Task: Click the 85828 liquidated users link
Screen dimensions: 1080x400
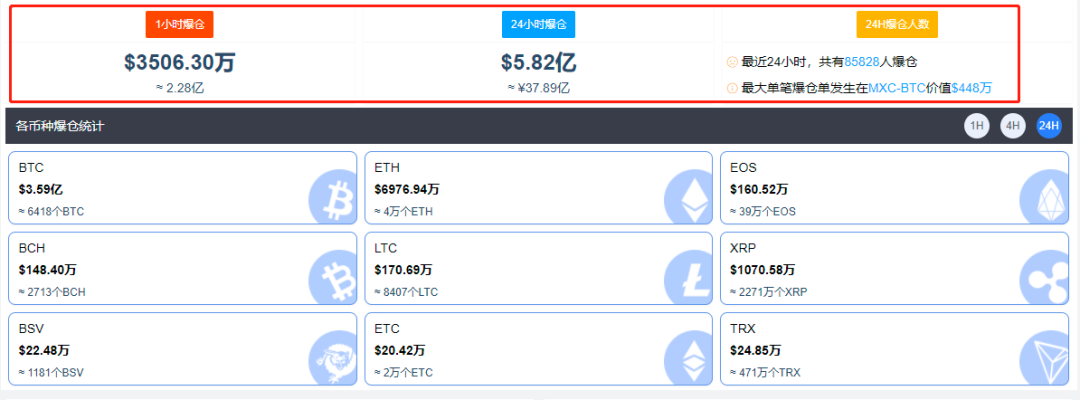Action: pyautogui.click(x=862, y=62)
